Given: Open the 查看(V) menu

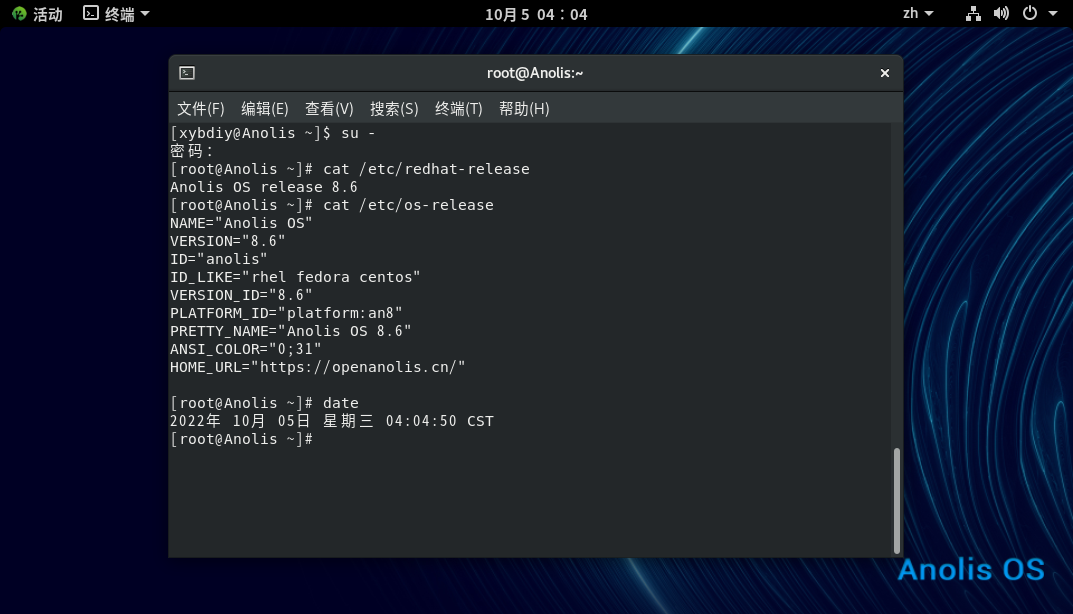Looking at the screenshot, I should (x=329, y=109).
